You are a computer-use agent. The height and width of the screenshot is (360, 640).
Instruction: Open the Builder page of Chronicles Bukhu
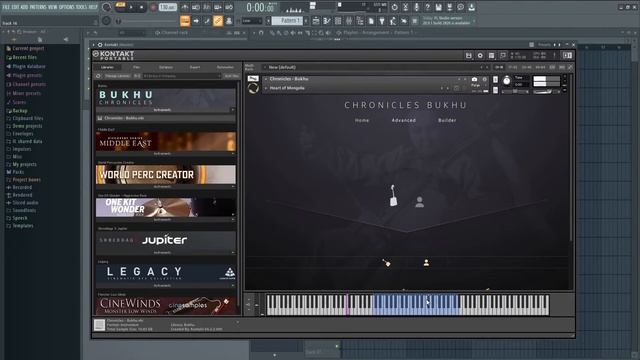click(x=447, y=120)
